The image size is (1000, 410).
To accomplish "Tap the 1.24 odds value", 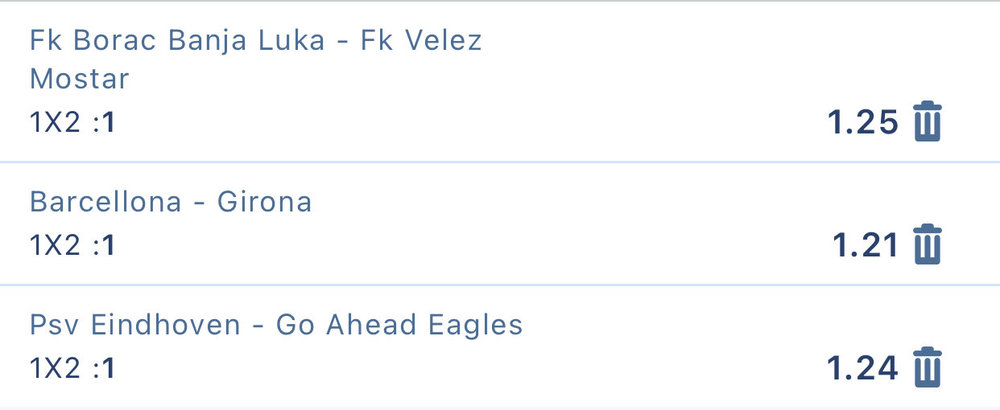I will (x=863, y=369).
